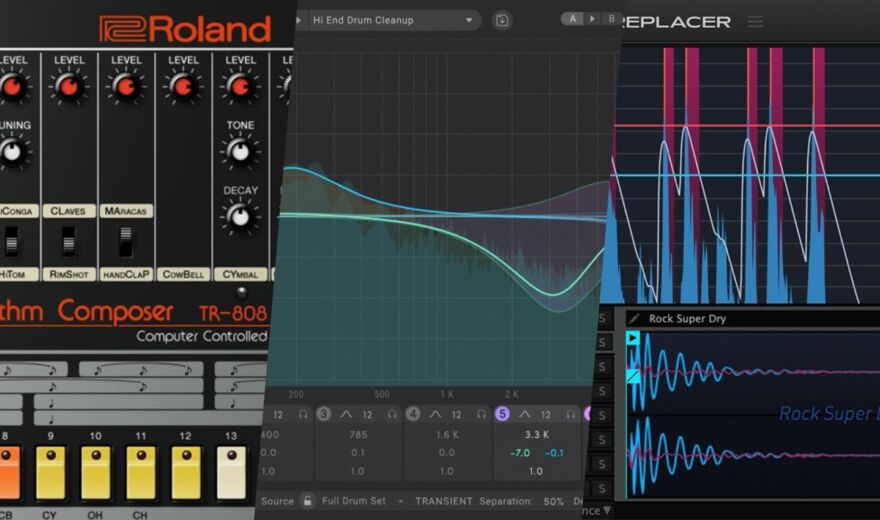Switch to comparison state B
Viewport: 880px width, 520px height.
pyautogui.click(x=611, y=19)
